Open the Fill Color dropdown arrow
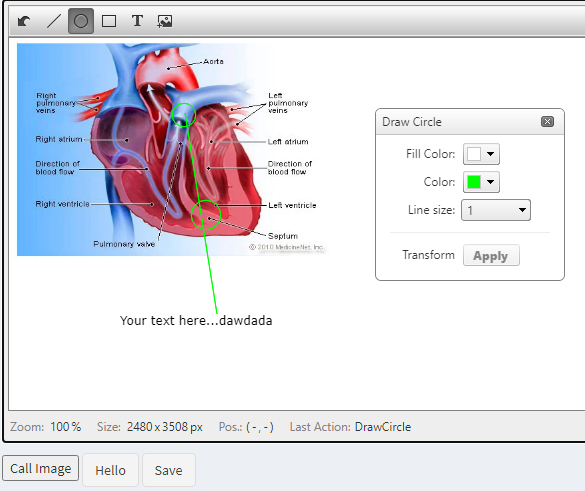Screen dimensions: 585x491 490,154
